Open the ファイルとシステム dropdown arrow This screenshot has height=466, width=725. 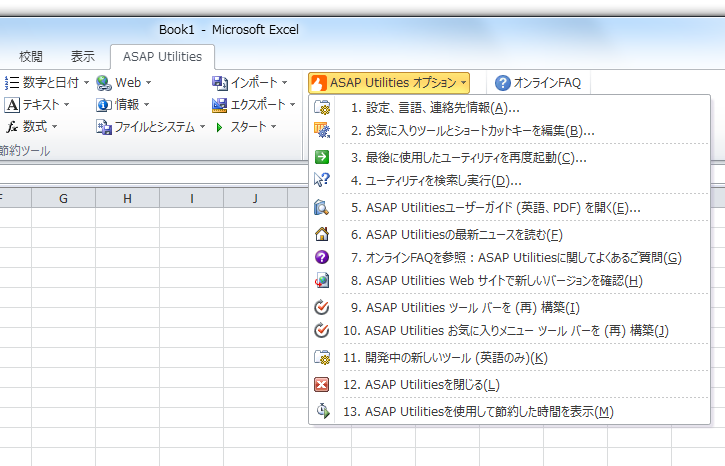tap(202, 127)
